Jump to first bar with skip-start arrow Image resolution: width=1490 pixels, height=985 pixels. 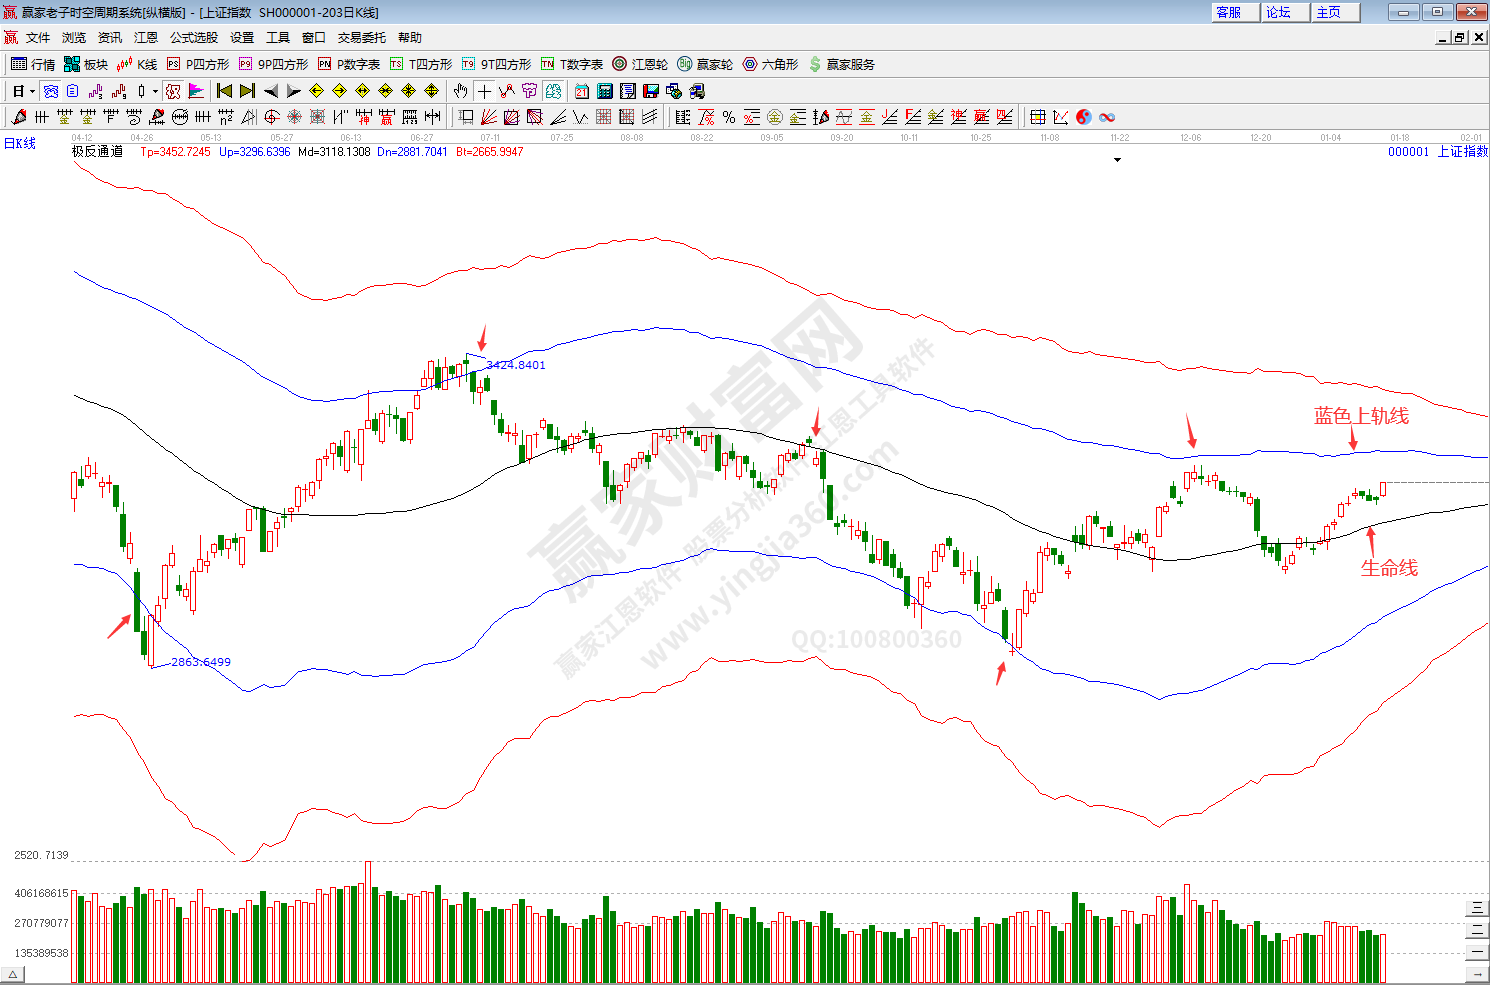225,91
